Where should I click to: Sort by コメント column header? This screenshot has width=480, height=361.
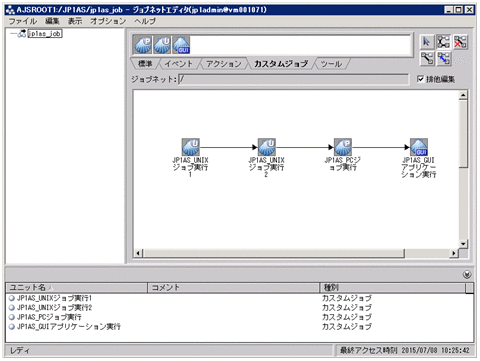[x=234, y=287]
